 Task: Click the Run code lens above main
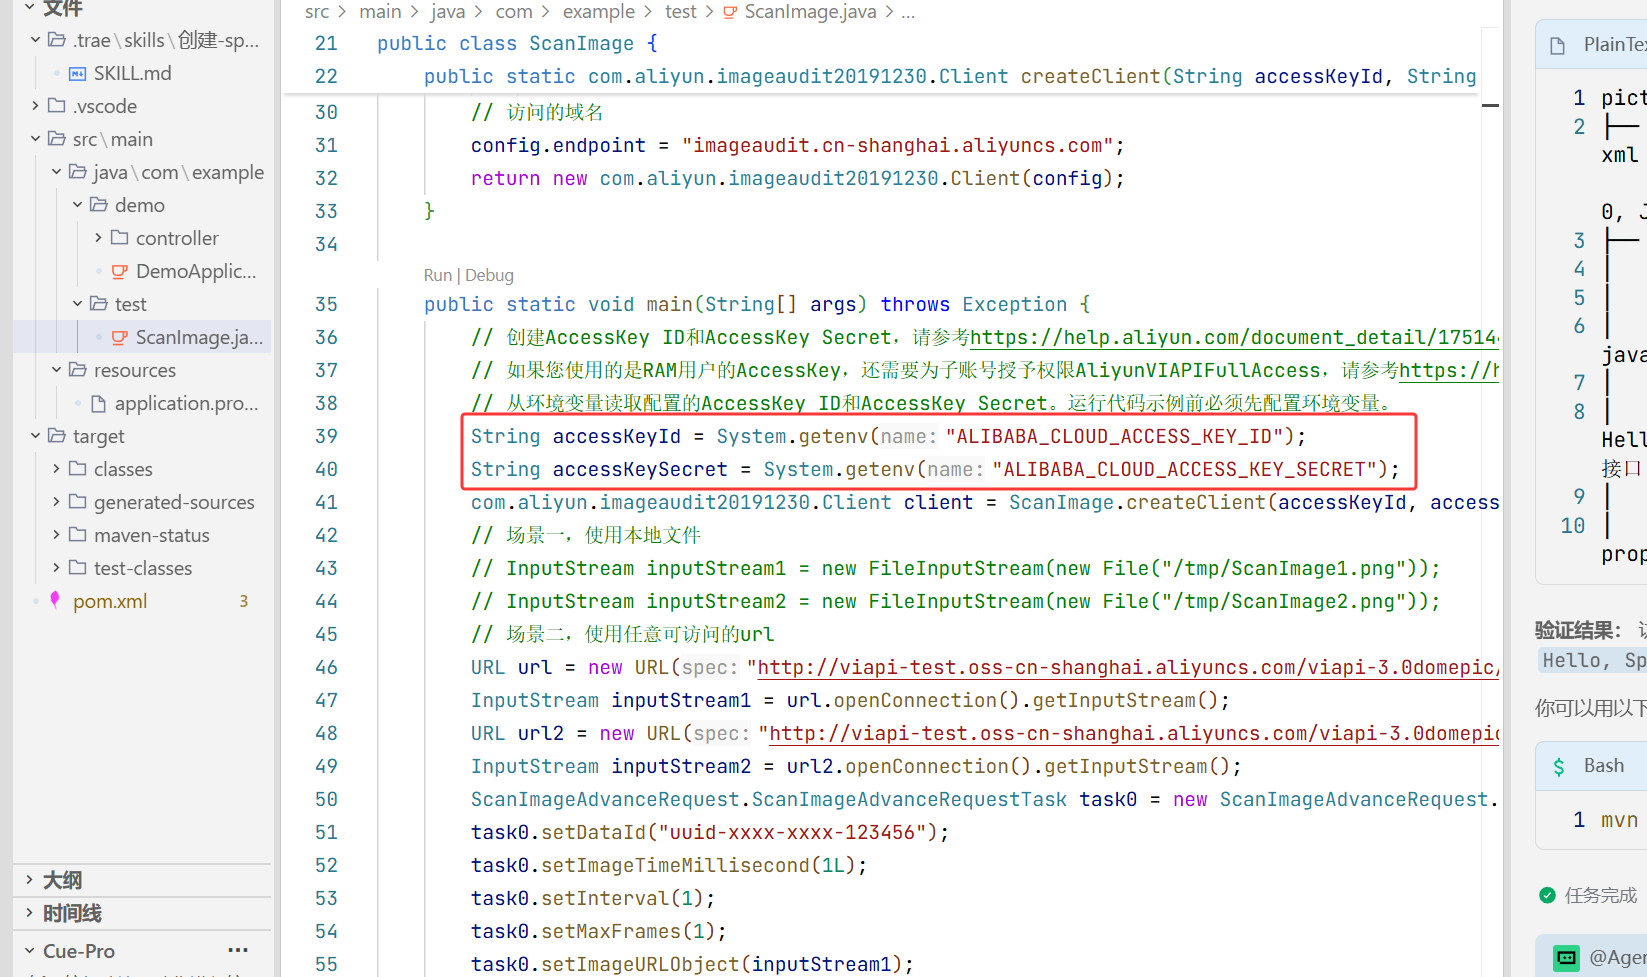pos(438,275)
